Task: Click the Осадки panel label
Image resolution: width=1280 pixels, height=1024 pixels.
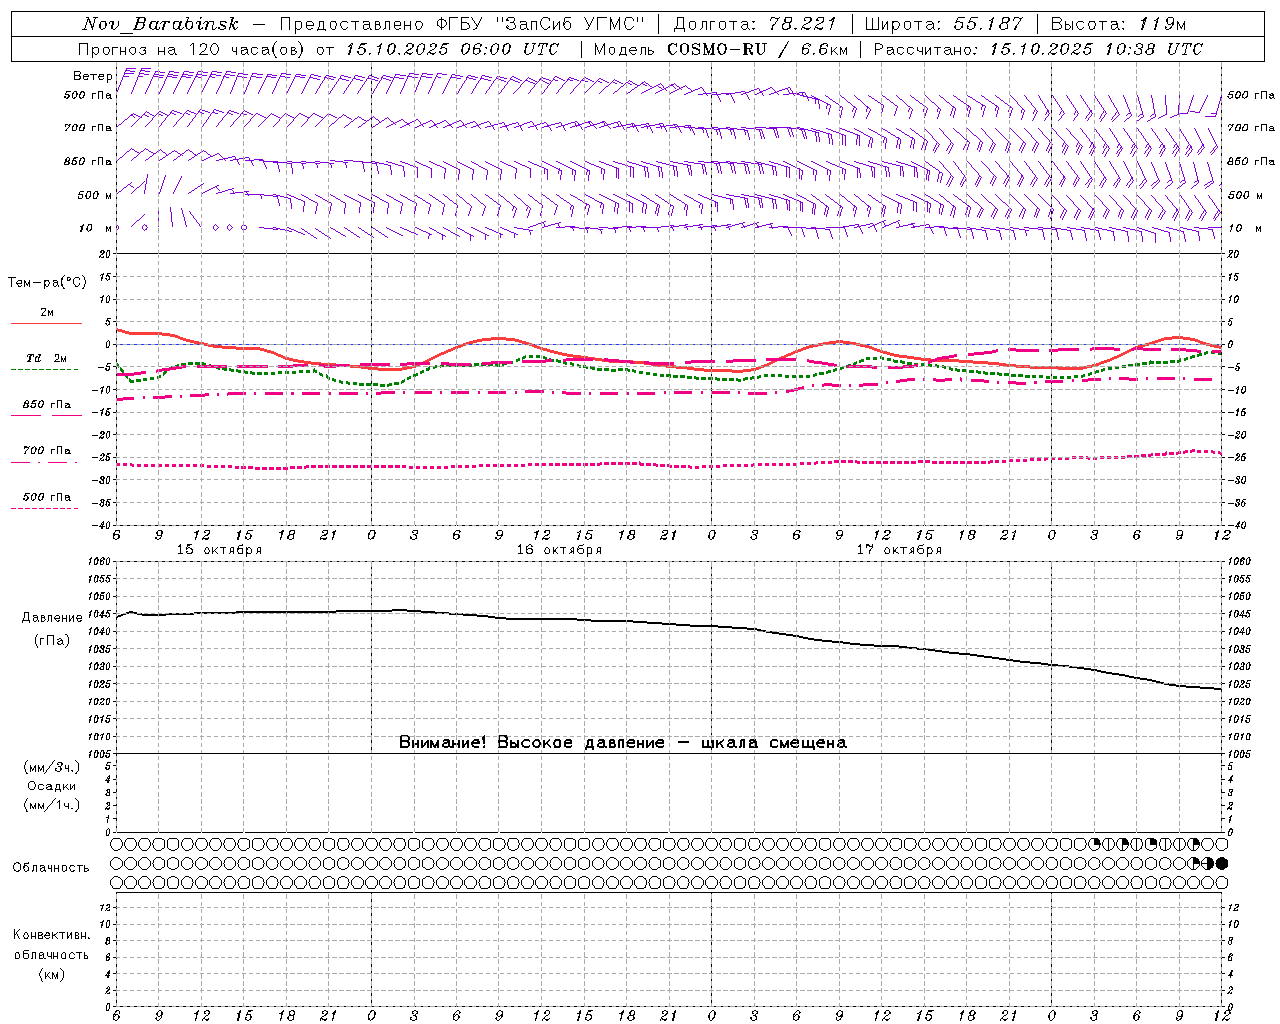Action: pos(52,786)
